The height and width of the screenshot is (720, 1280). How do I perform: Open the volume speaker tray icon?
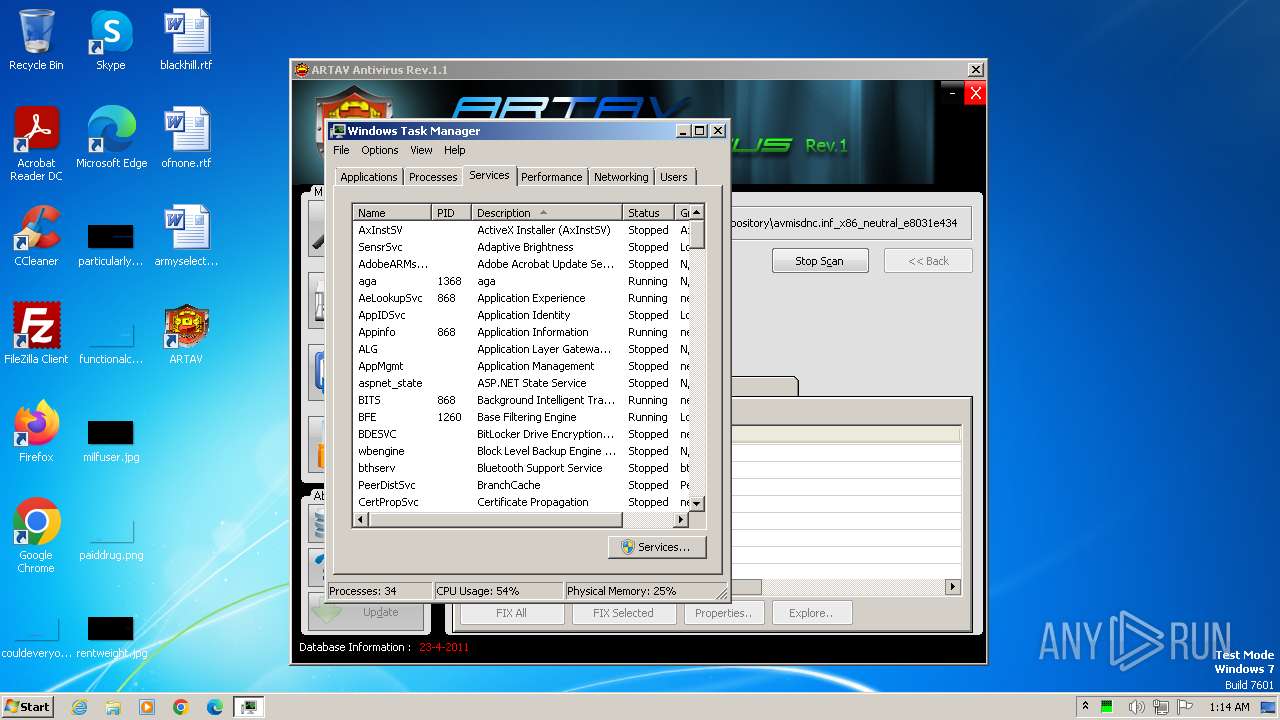[x=1137, y=707]
